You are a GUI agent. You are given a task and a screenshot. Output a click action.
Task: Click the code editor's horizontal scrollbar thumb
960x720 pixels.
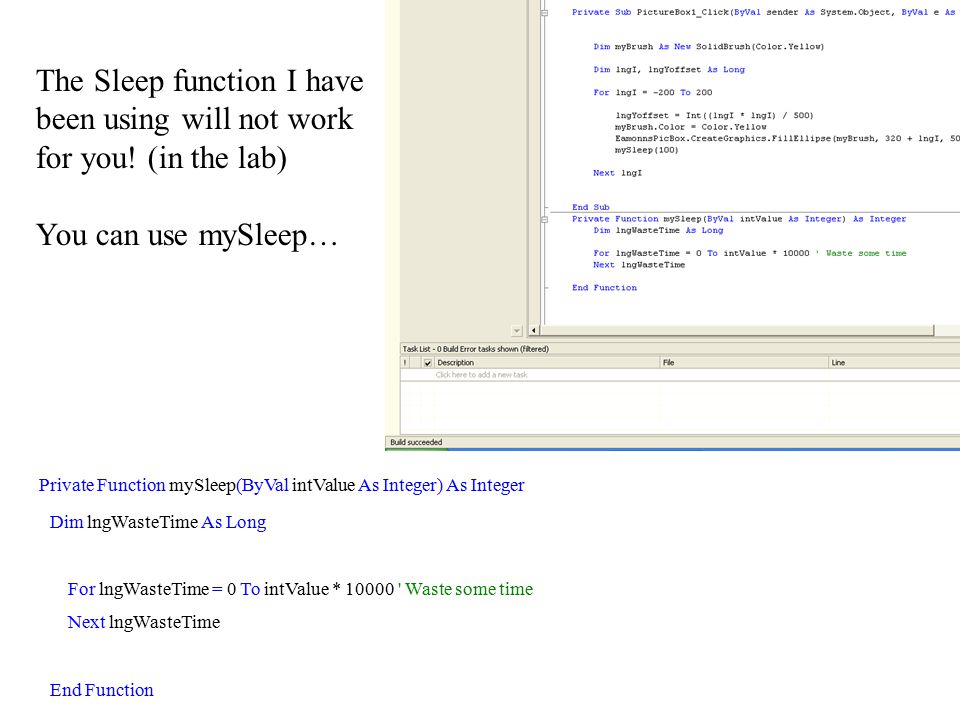[737, 331]
